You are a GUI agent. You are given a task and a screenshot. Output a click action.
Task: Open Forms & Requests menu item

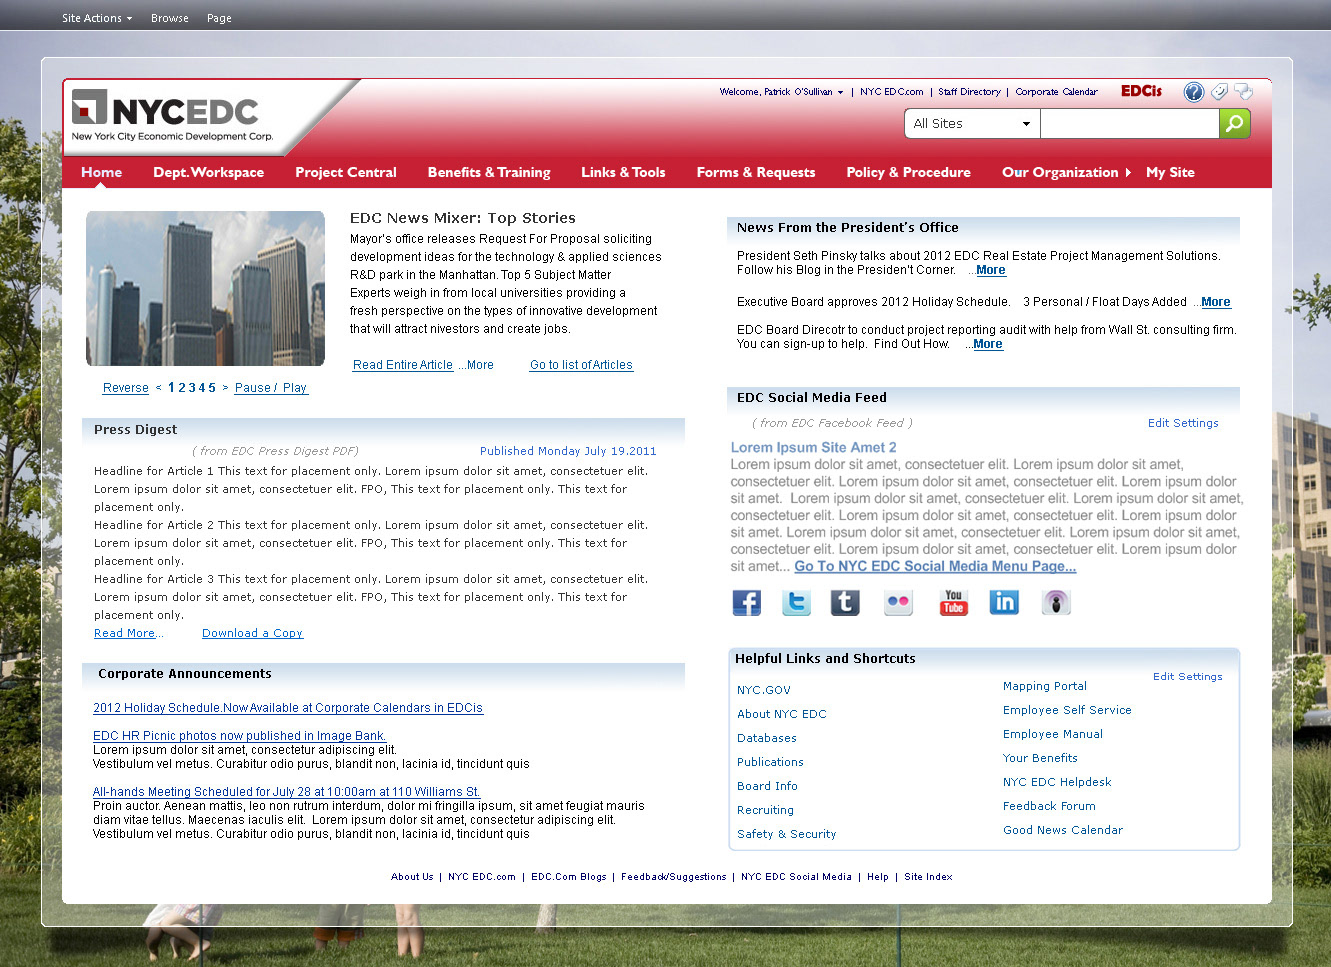756,172
